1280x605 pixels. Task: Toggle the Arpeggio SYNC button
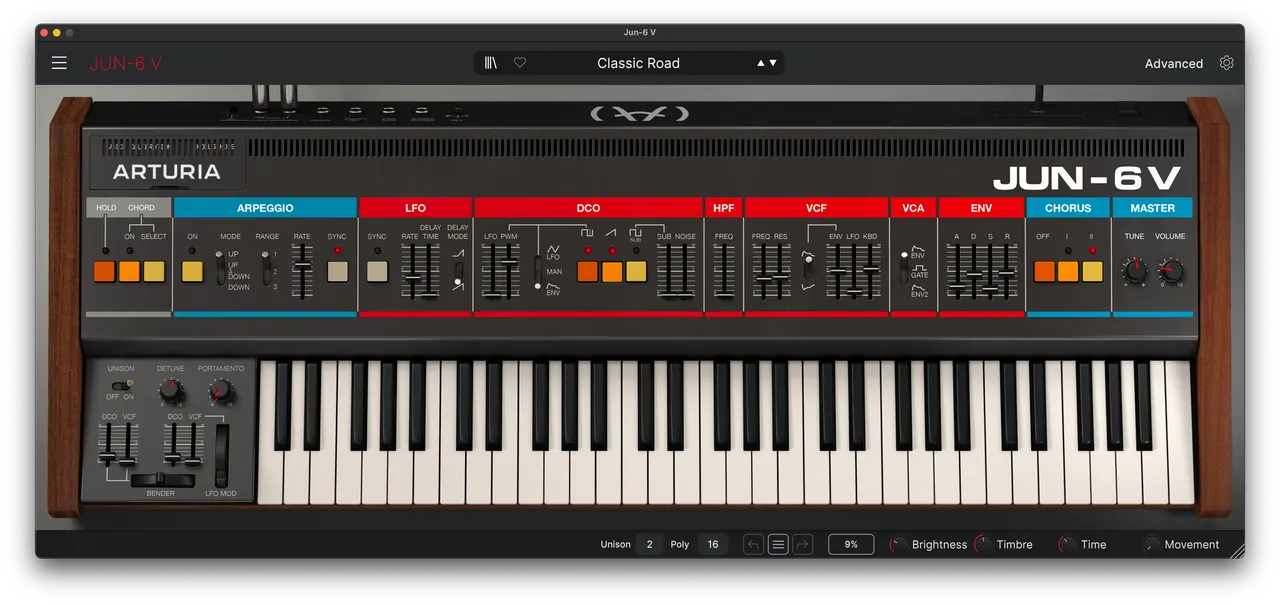[x=337, y=271]
